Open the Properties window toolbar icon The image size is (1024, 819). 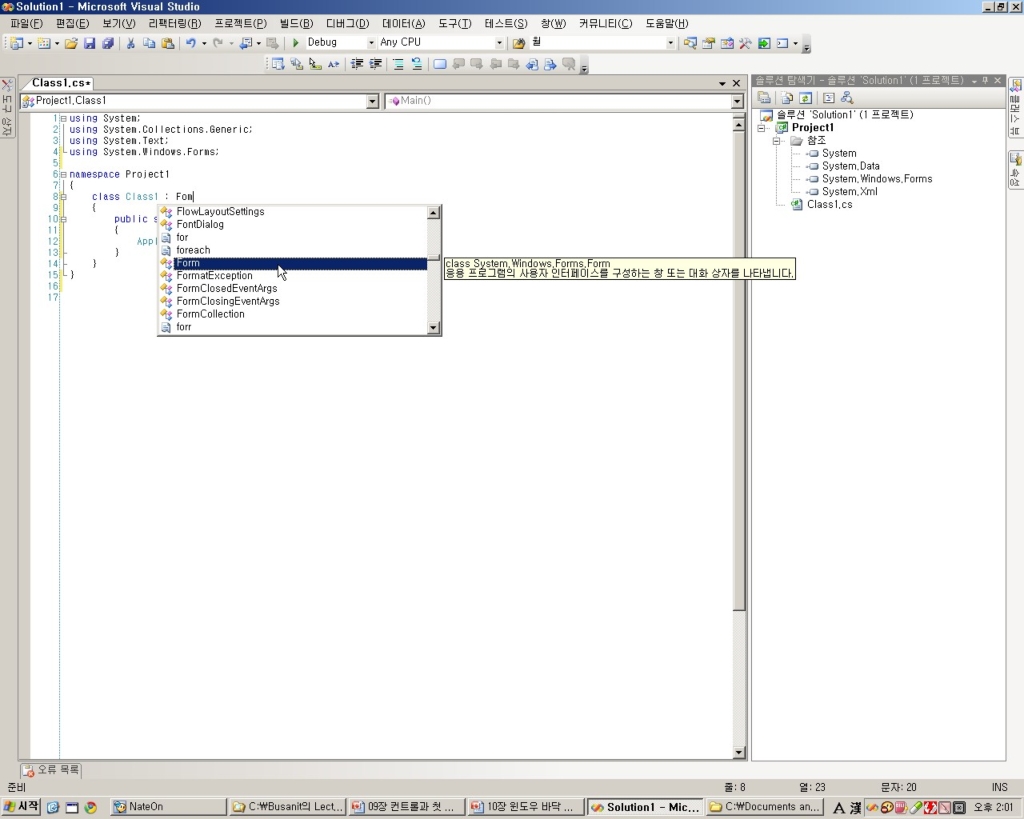pyautogui.click(x=708, y=43)
